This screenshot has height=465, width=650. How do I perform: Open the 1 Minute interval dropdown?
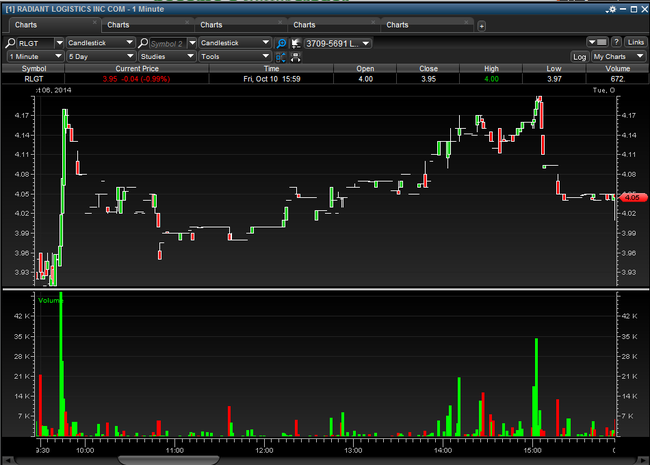click(x=36, y=57)
